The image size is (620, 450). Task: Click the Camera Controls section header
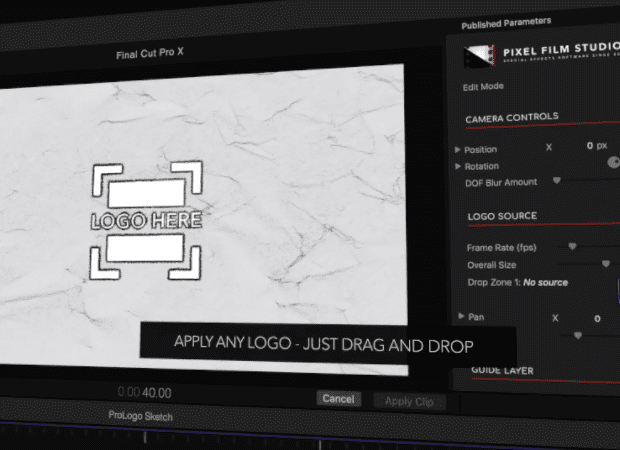click(512, 118)
